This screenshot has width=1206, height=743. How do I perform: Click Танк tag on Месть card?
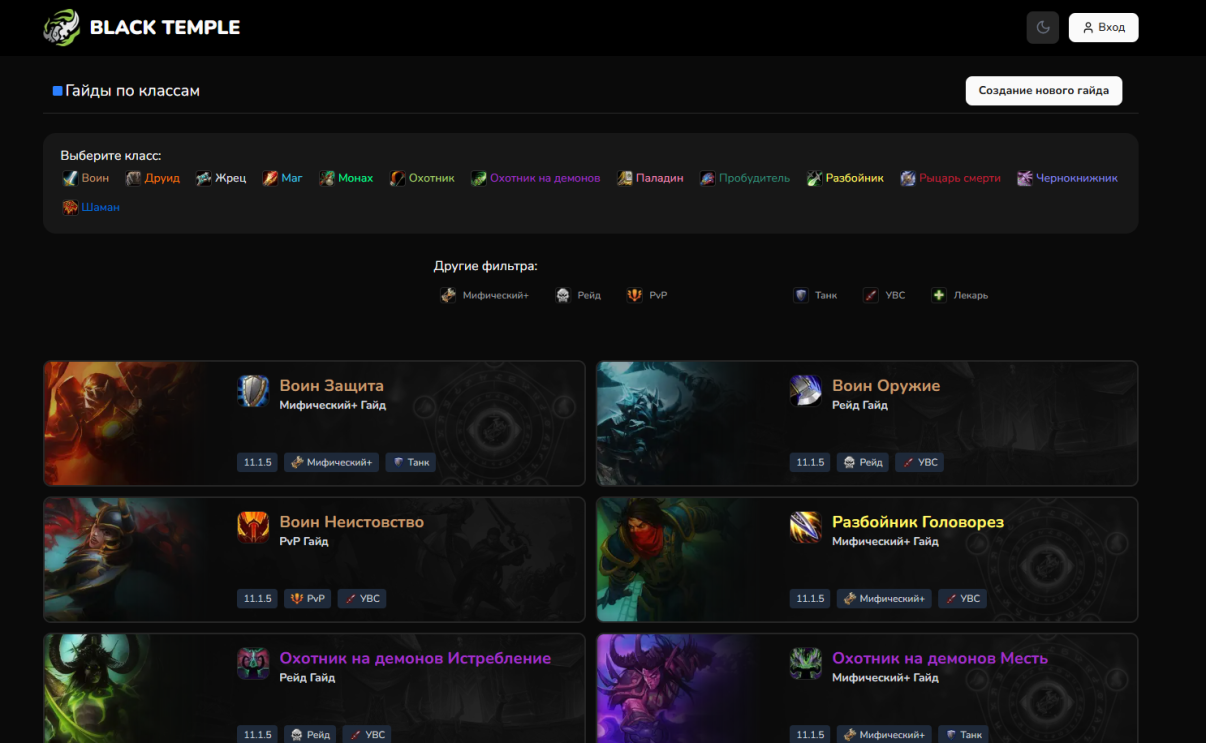pyautogui.click(x=963, y=734)
